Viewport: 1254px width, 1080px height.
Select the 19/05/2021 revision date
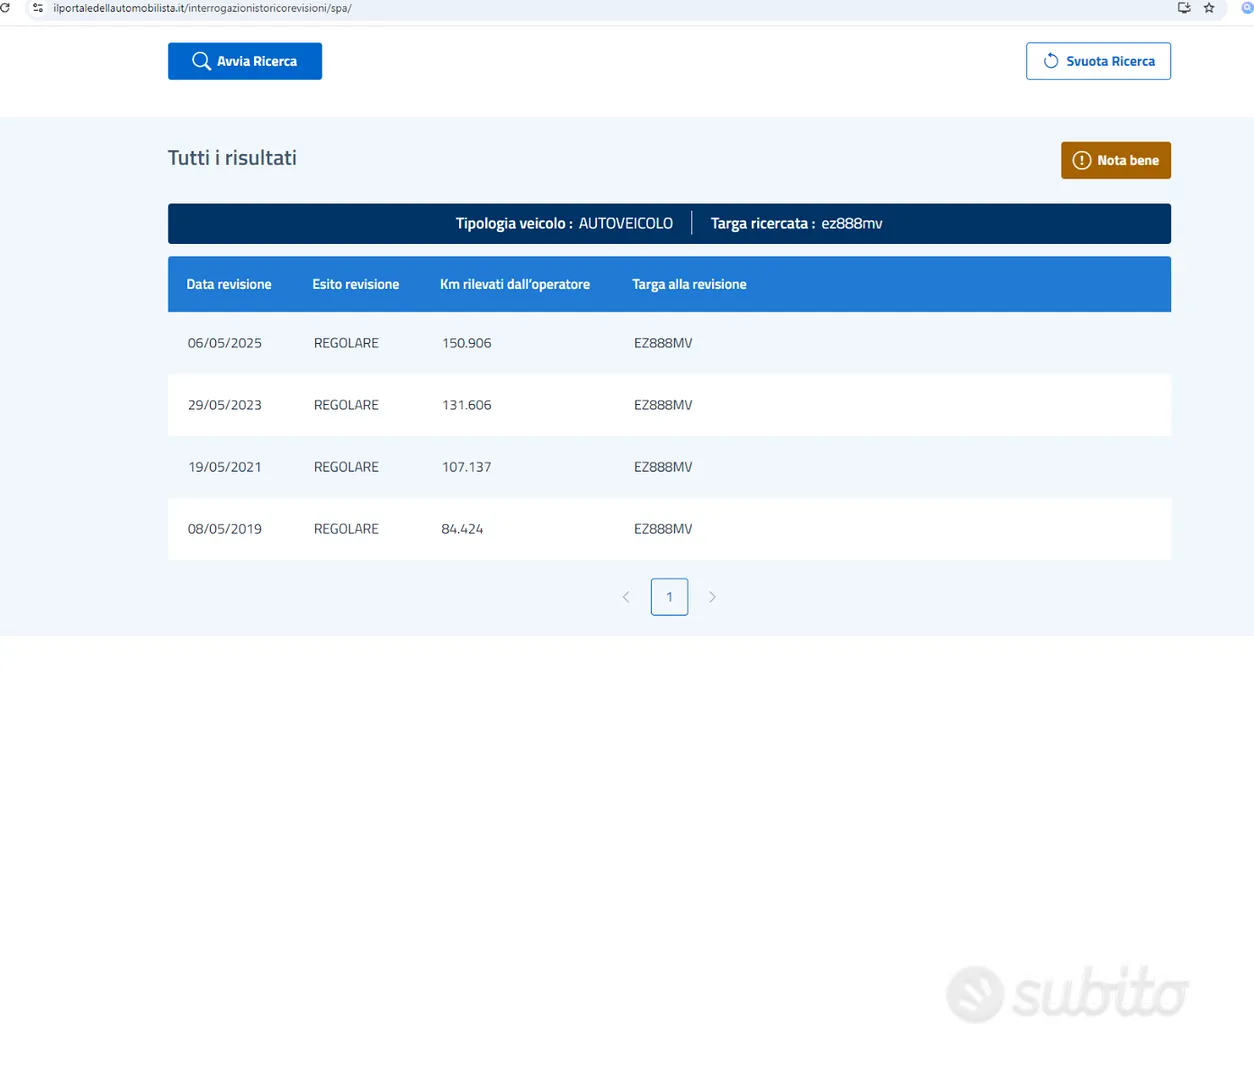(x=225, y=467)
